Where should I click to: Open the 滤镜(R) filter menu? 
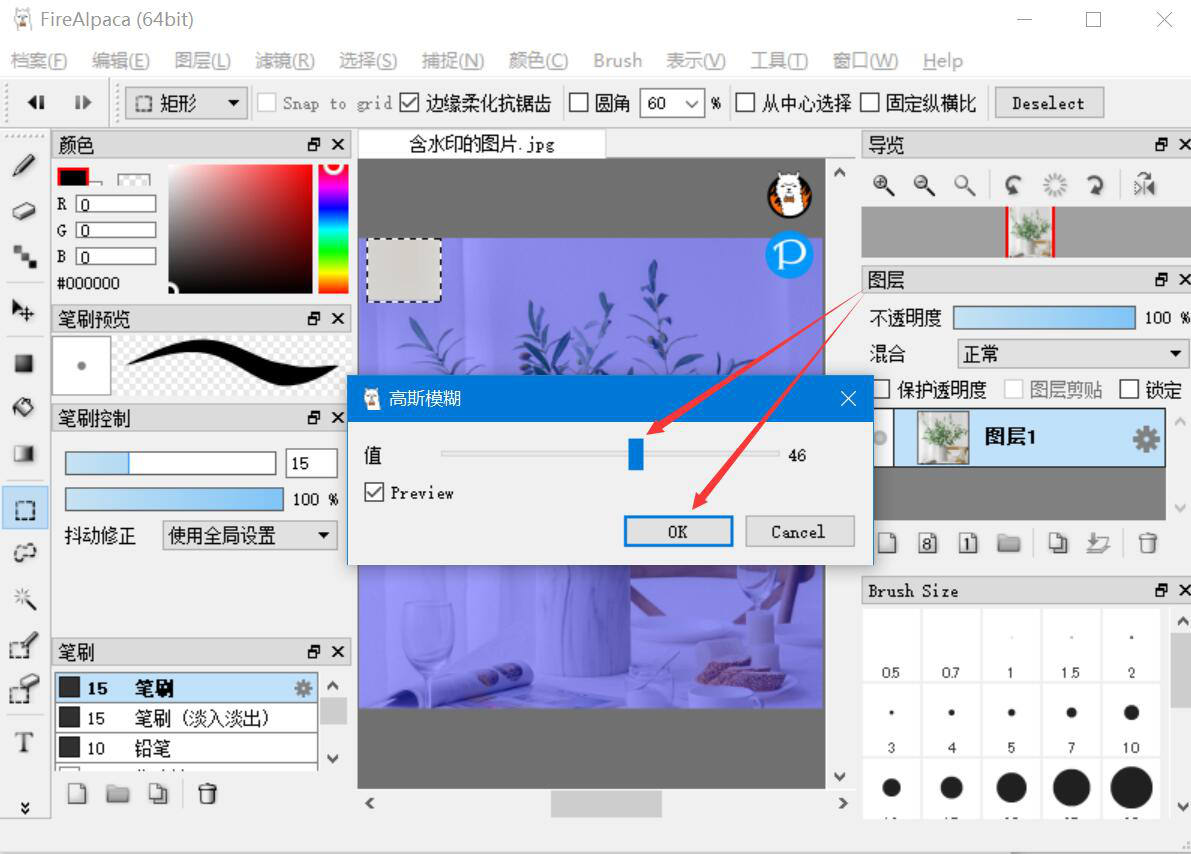[285, 61]
